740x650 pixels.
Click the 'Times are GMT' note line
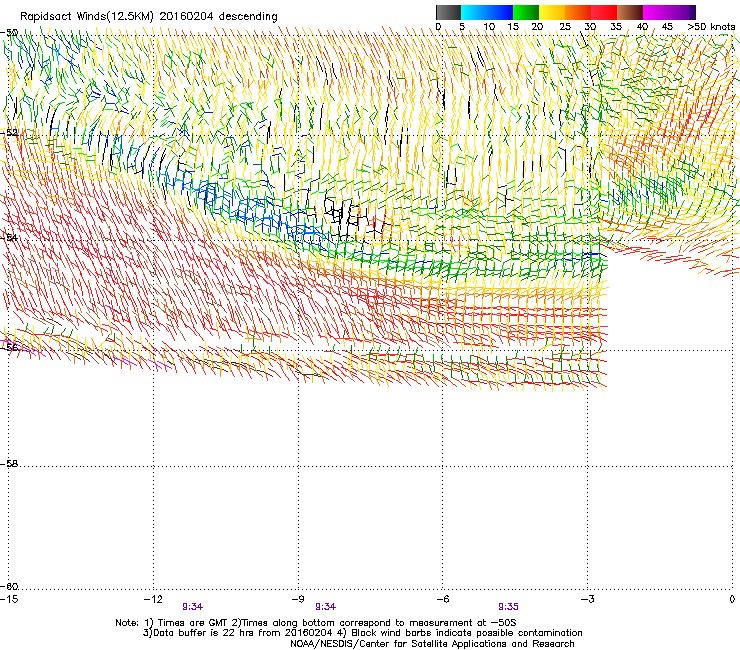316,623
